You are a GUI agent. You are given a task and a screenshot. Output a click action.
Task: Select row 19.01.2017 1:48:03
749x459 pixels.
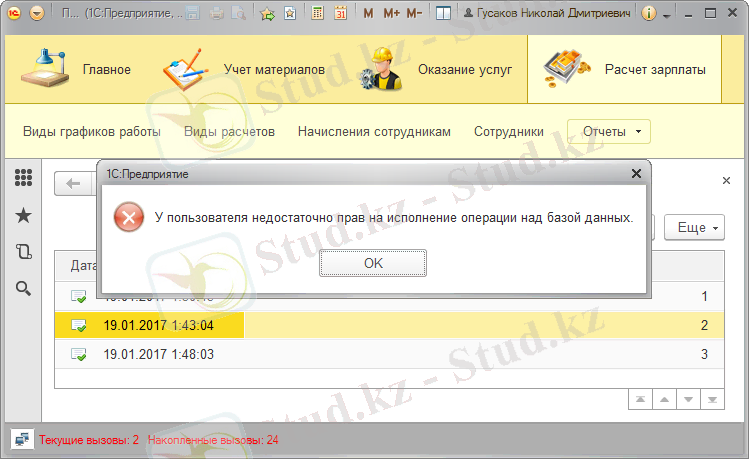[389, 354]
